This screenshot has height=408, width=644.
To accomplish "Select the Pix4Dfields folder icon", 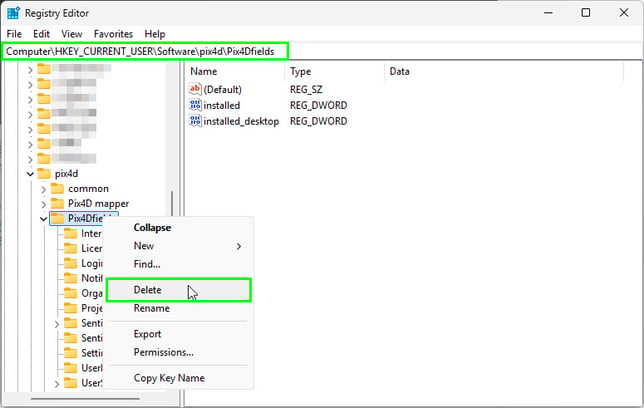I will pyautogui.click(x=57, y=219).
